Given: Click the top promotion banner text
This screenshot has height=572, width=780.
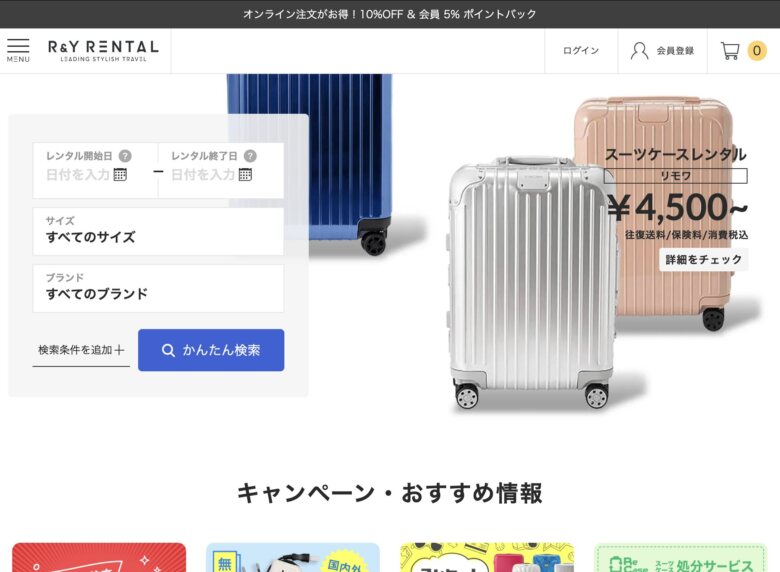Looking at the screenshot, I should pyautogui.click(x=390, y=14).
